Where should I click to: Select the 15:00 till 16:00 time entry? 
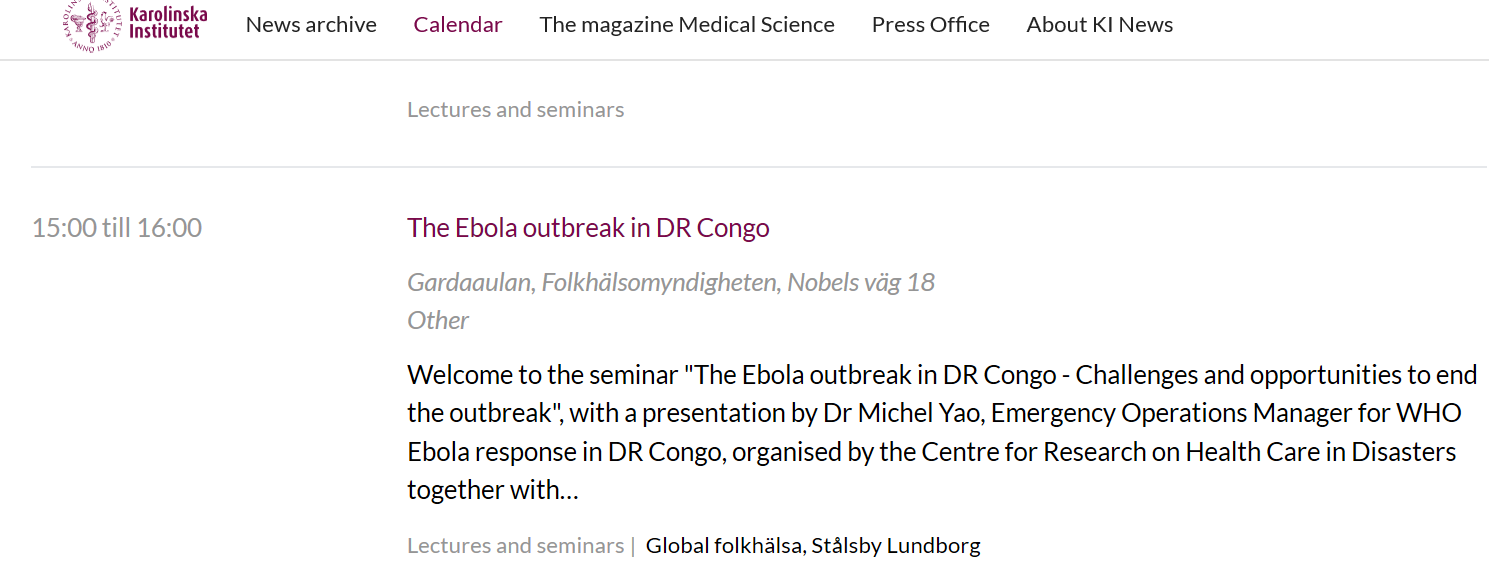point(117,228)
